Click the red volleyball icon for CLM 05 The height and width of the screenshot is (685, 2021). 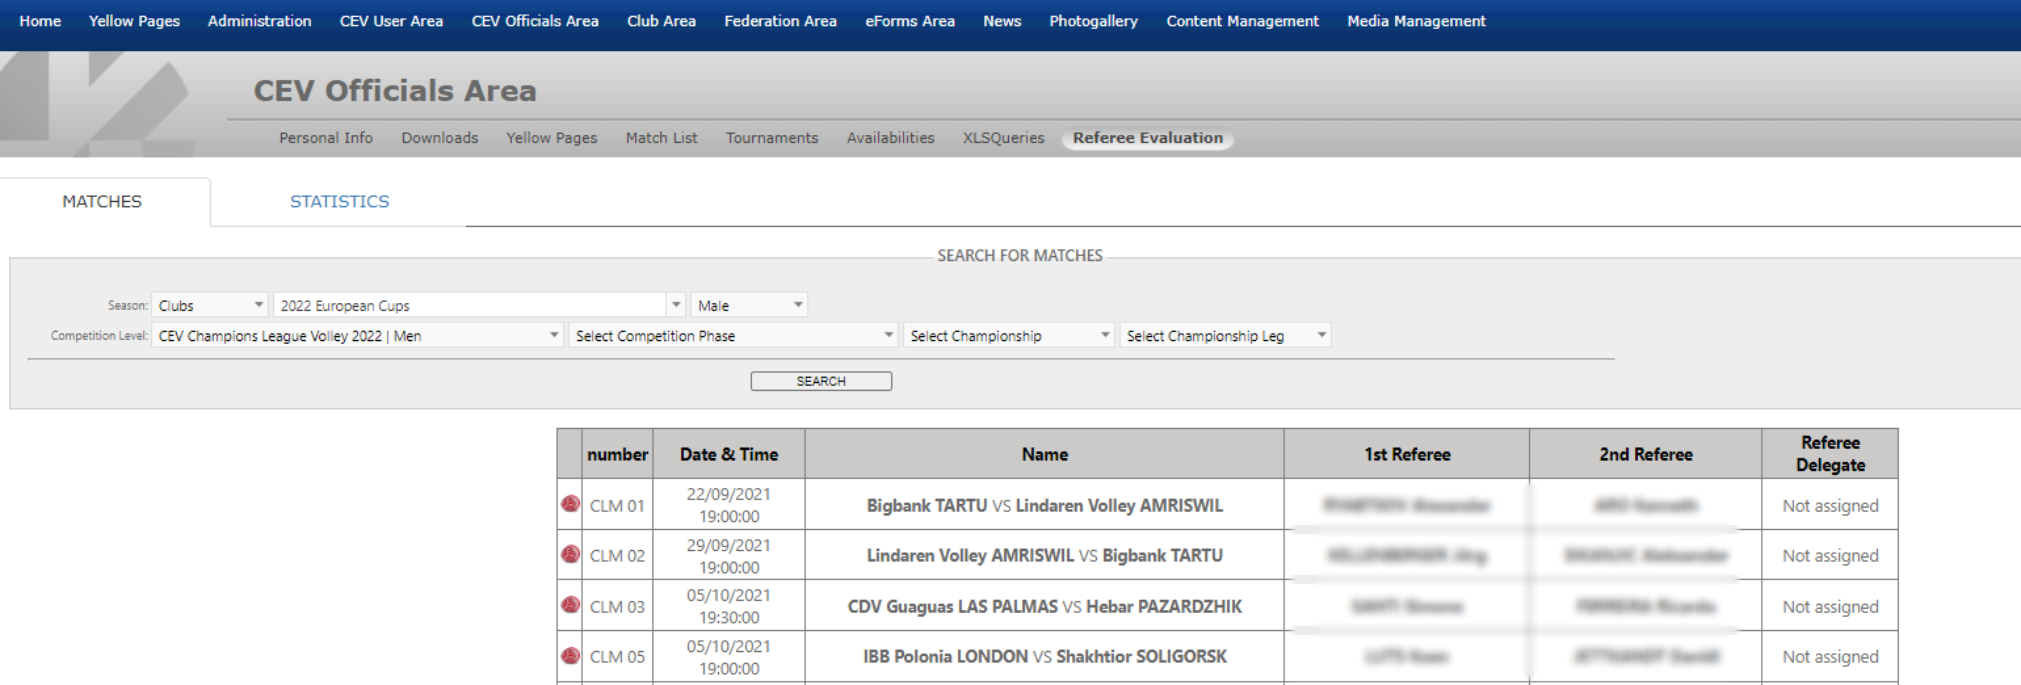(x=570, y=656)
